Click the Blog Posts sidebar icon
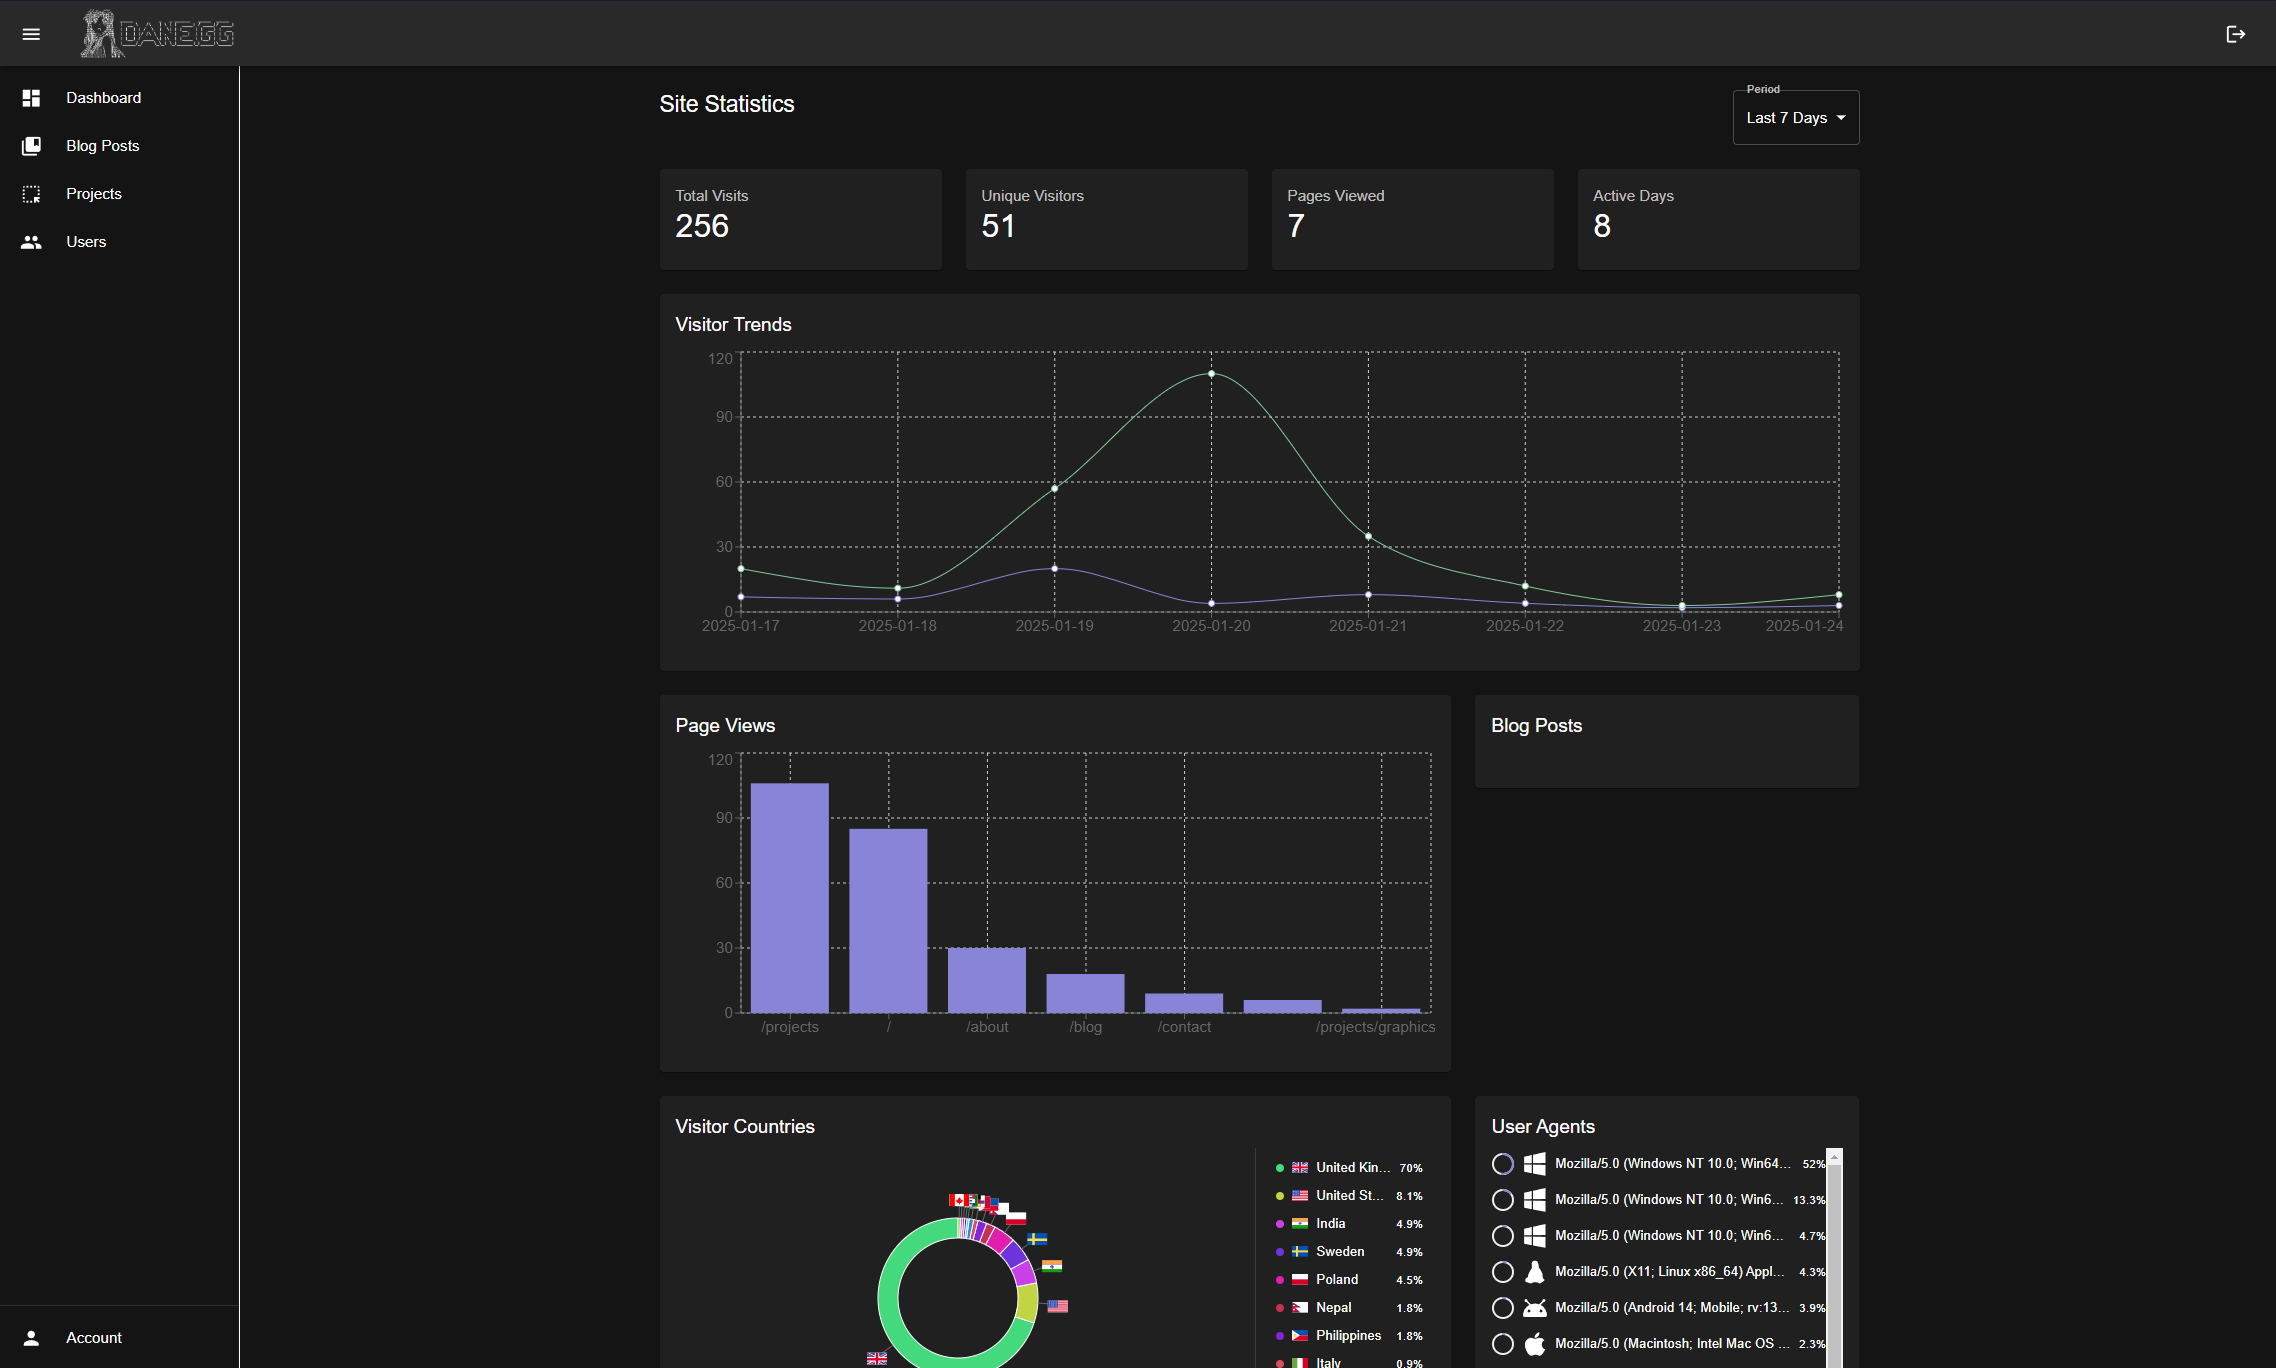This screenshot has height=1368, width=2276. point(31,146)
